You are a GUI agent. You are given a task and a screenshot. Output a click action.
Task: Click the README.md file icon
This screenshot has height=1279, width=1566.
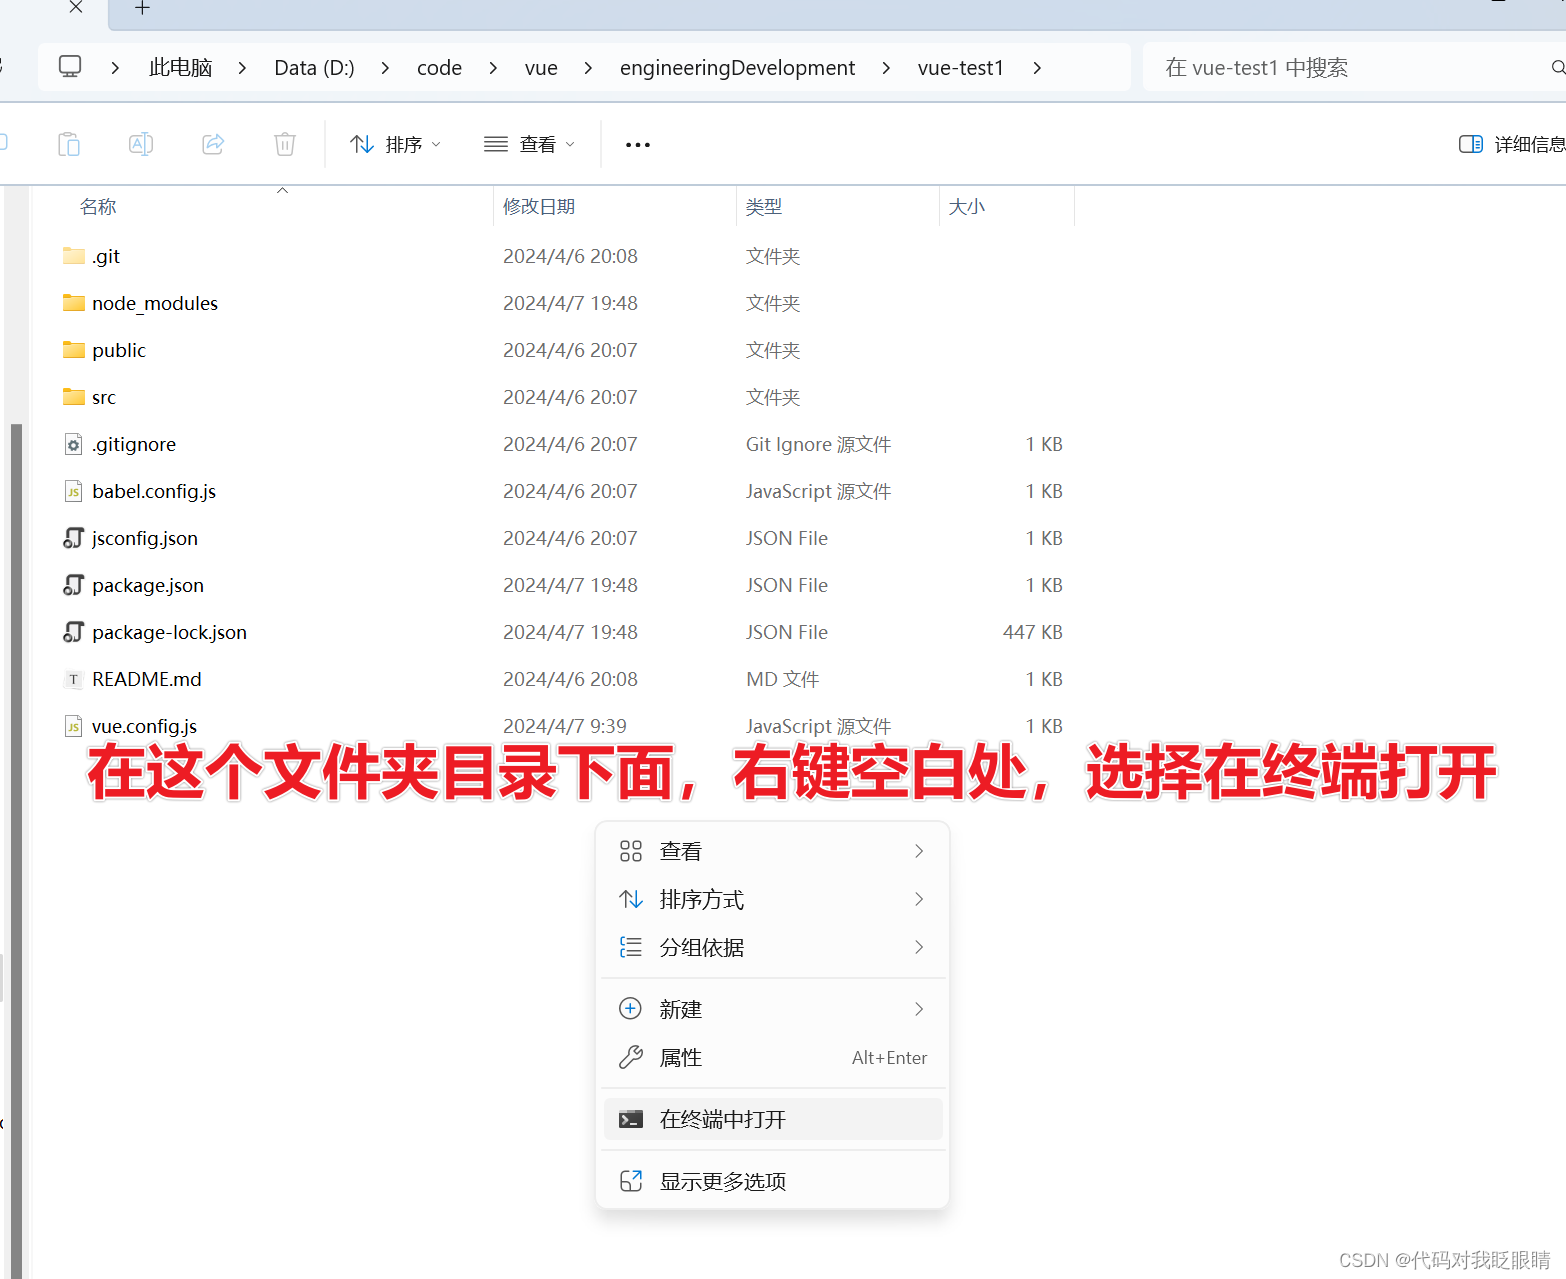(x=74, y=679)
